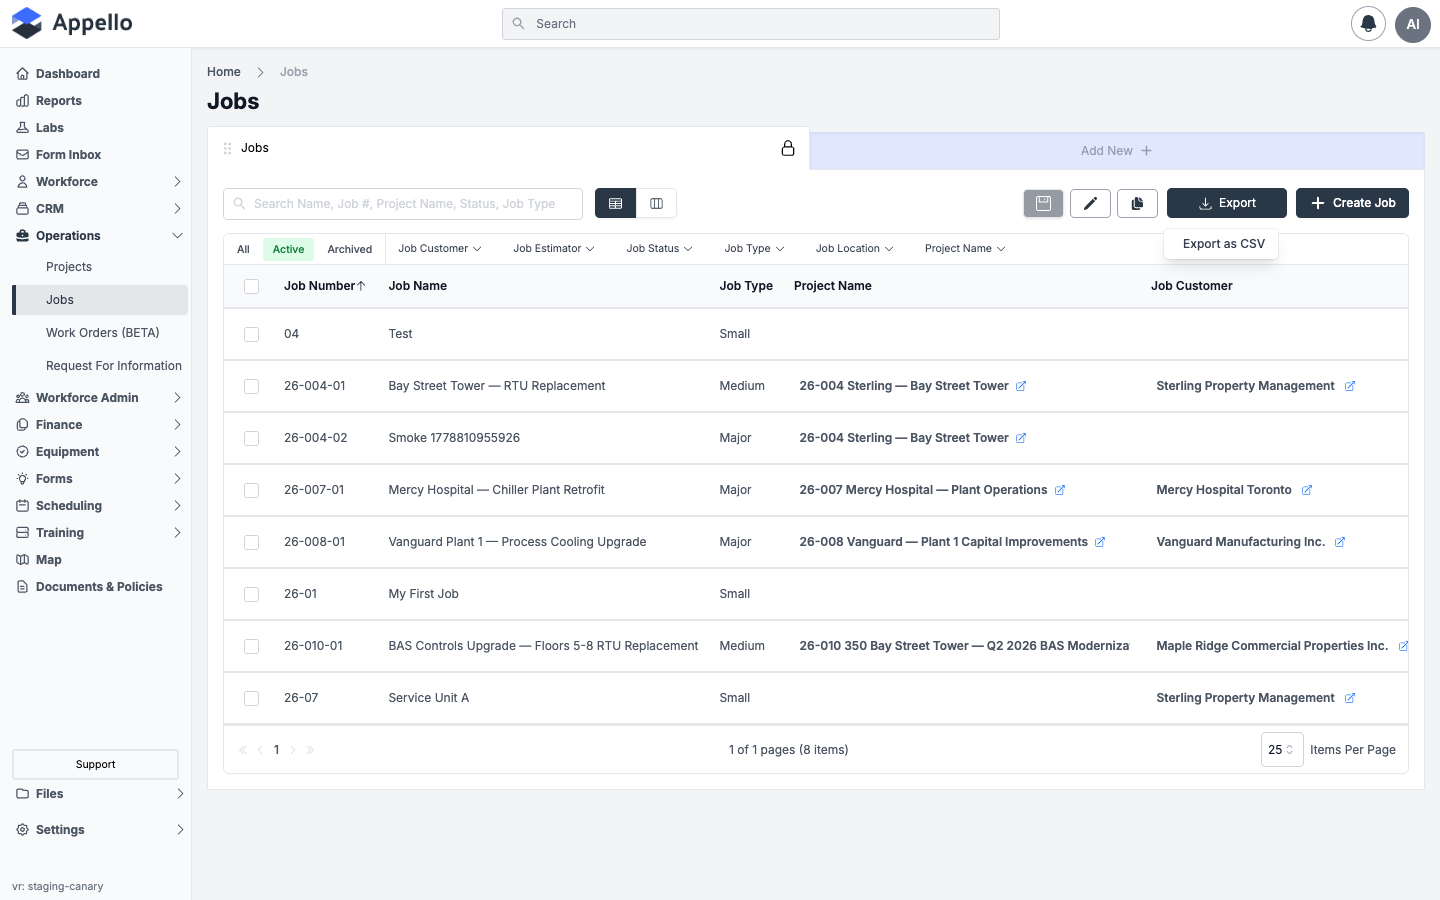Focus the global Search field

tap(751, 24)
